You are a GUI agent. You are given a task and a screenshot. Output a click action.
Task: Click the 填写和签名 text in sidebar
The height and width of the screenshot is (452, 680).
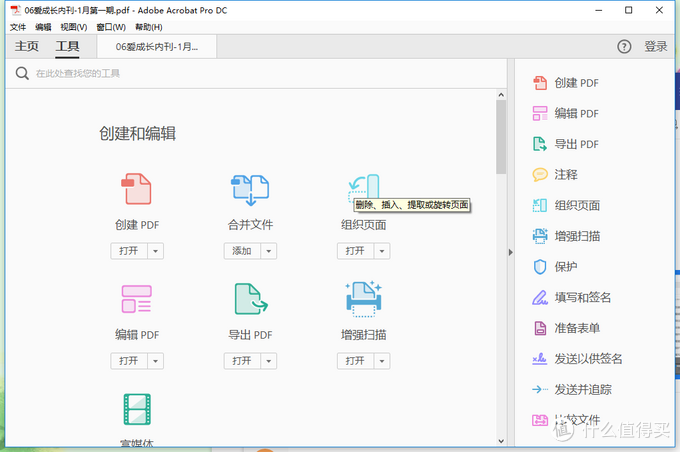[582, 298]
